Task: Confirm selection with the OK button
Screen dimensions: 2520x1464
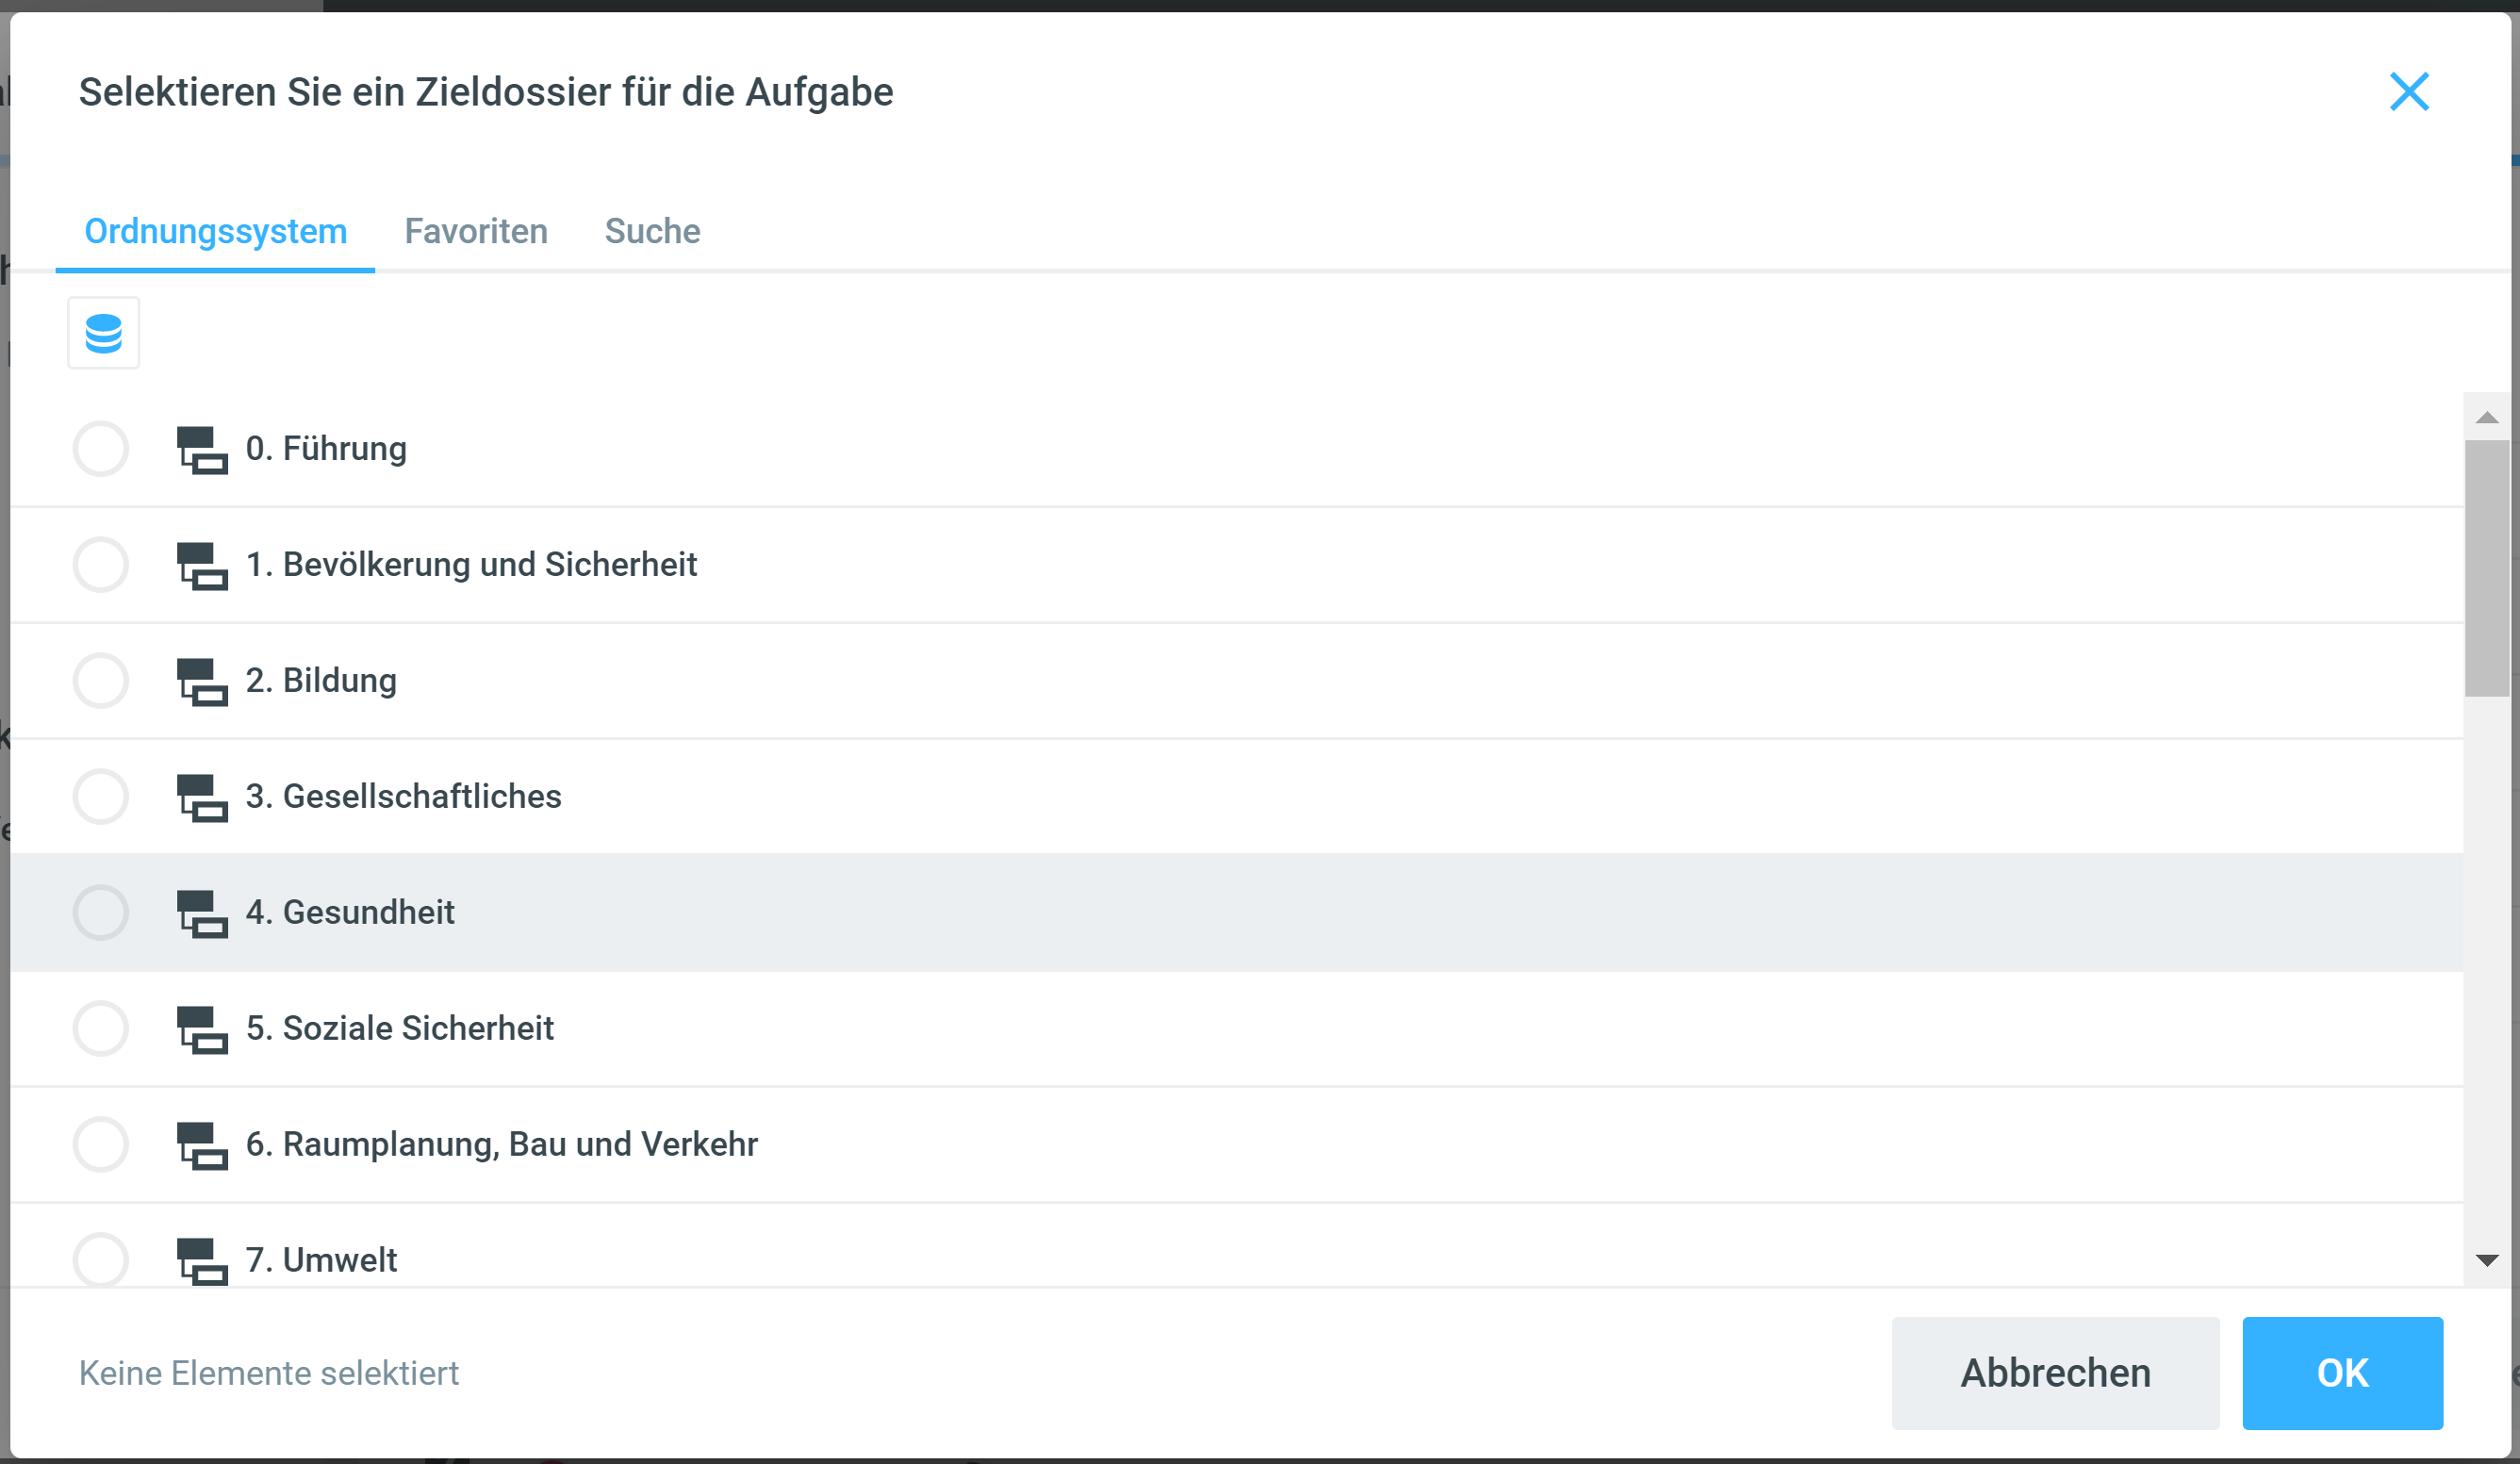Action: [2341, 1373]
